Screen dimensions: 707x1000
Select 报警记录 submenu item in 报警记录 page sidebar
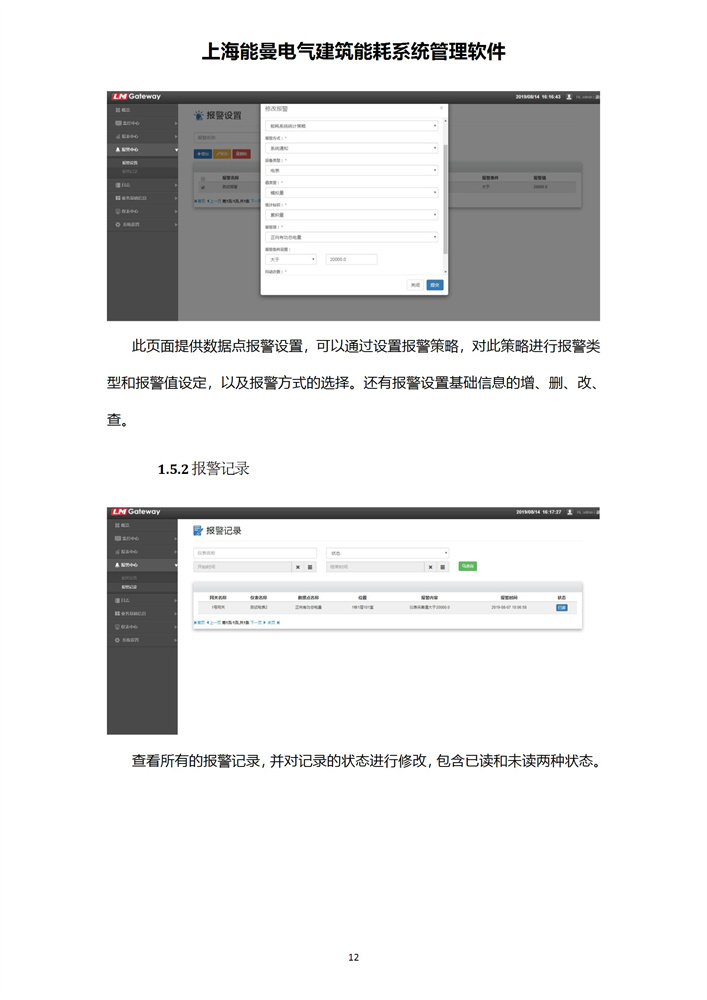point(131,587)
